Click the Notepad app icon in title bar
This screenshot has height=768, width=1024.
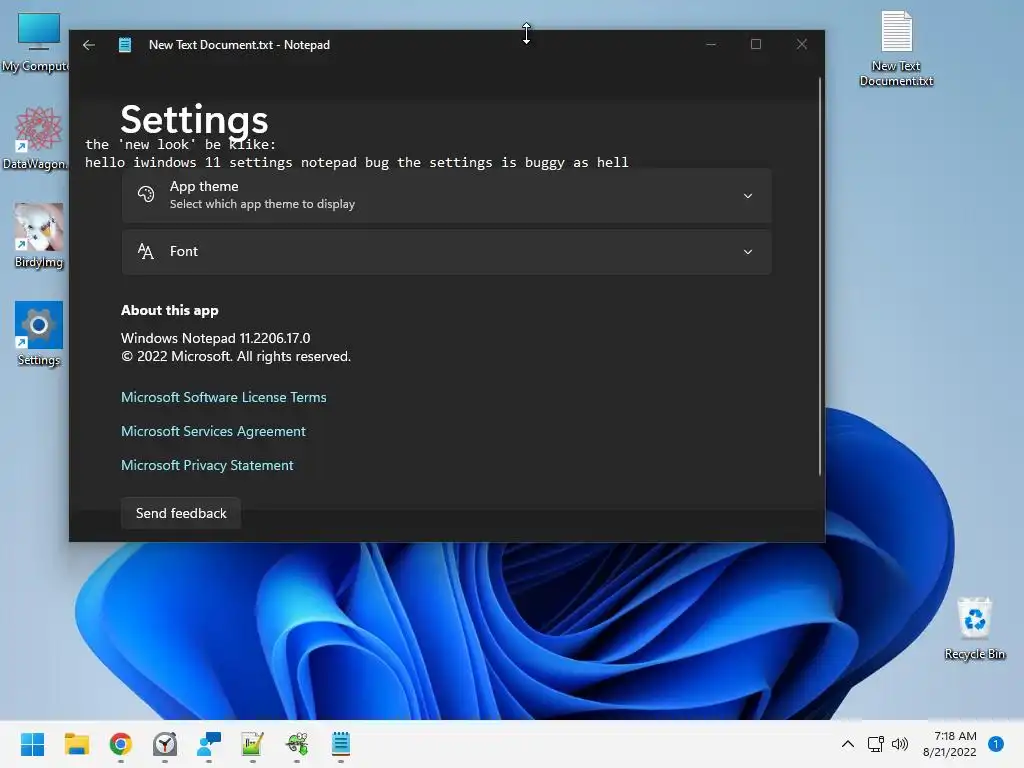point(125,45)
